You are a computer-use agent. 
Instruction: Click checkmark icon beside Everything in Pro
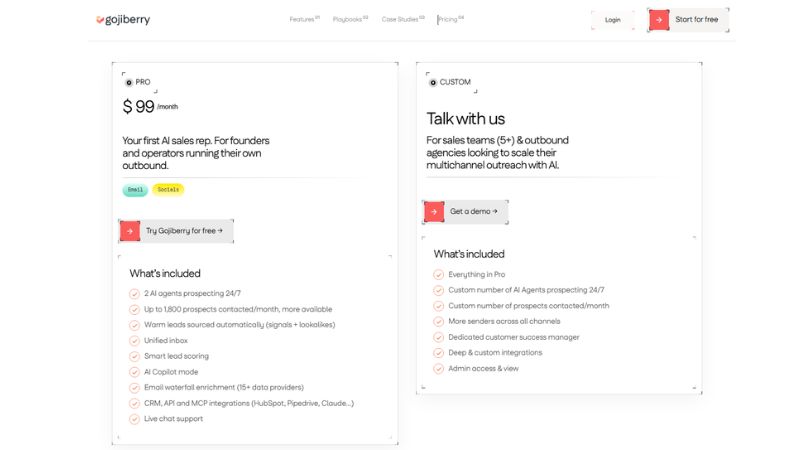coord(438,274)
